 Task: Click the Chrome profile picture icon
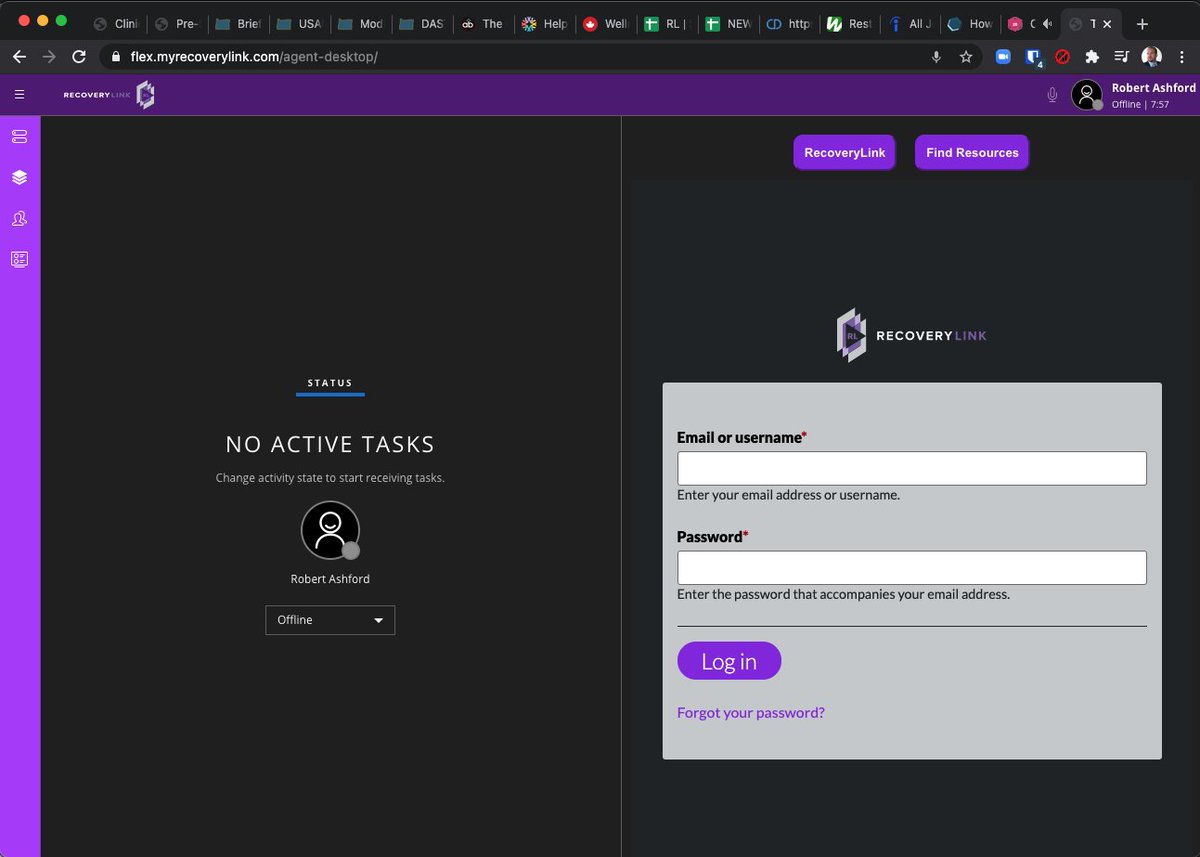(1152, 57)
